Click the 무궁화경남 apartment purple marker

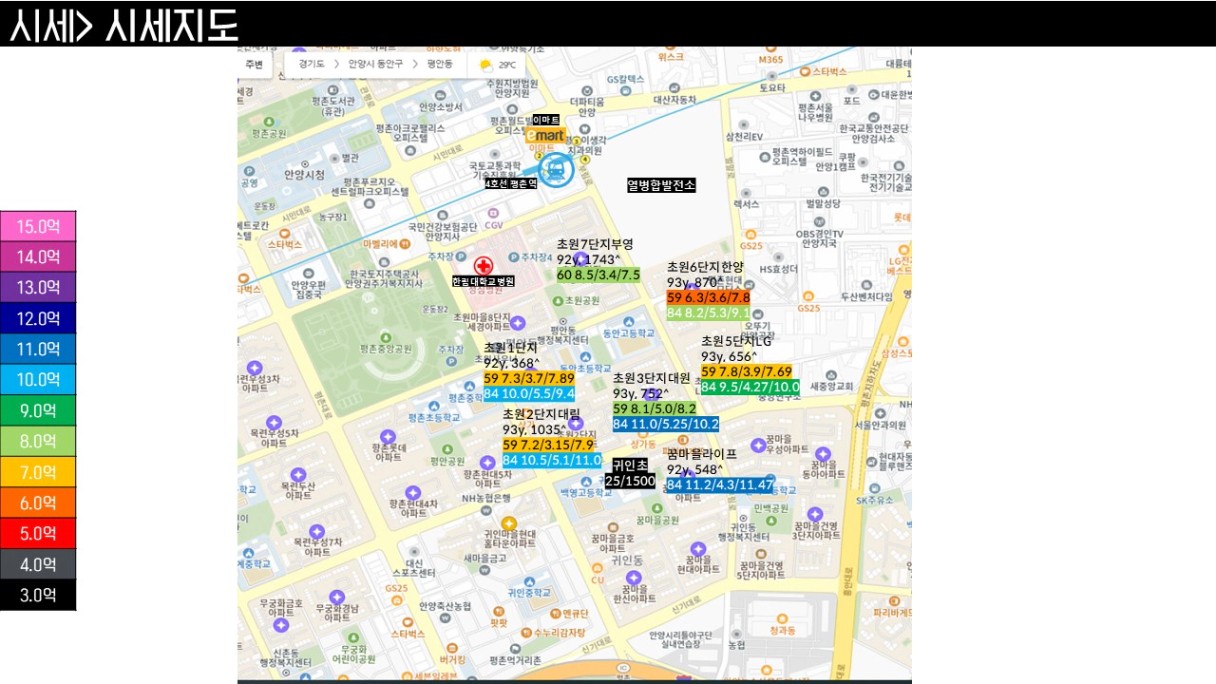[x=339, y=597]
